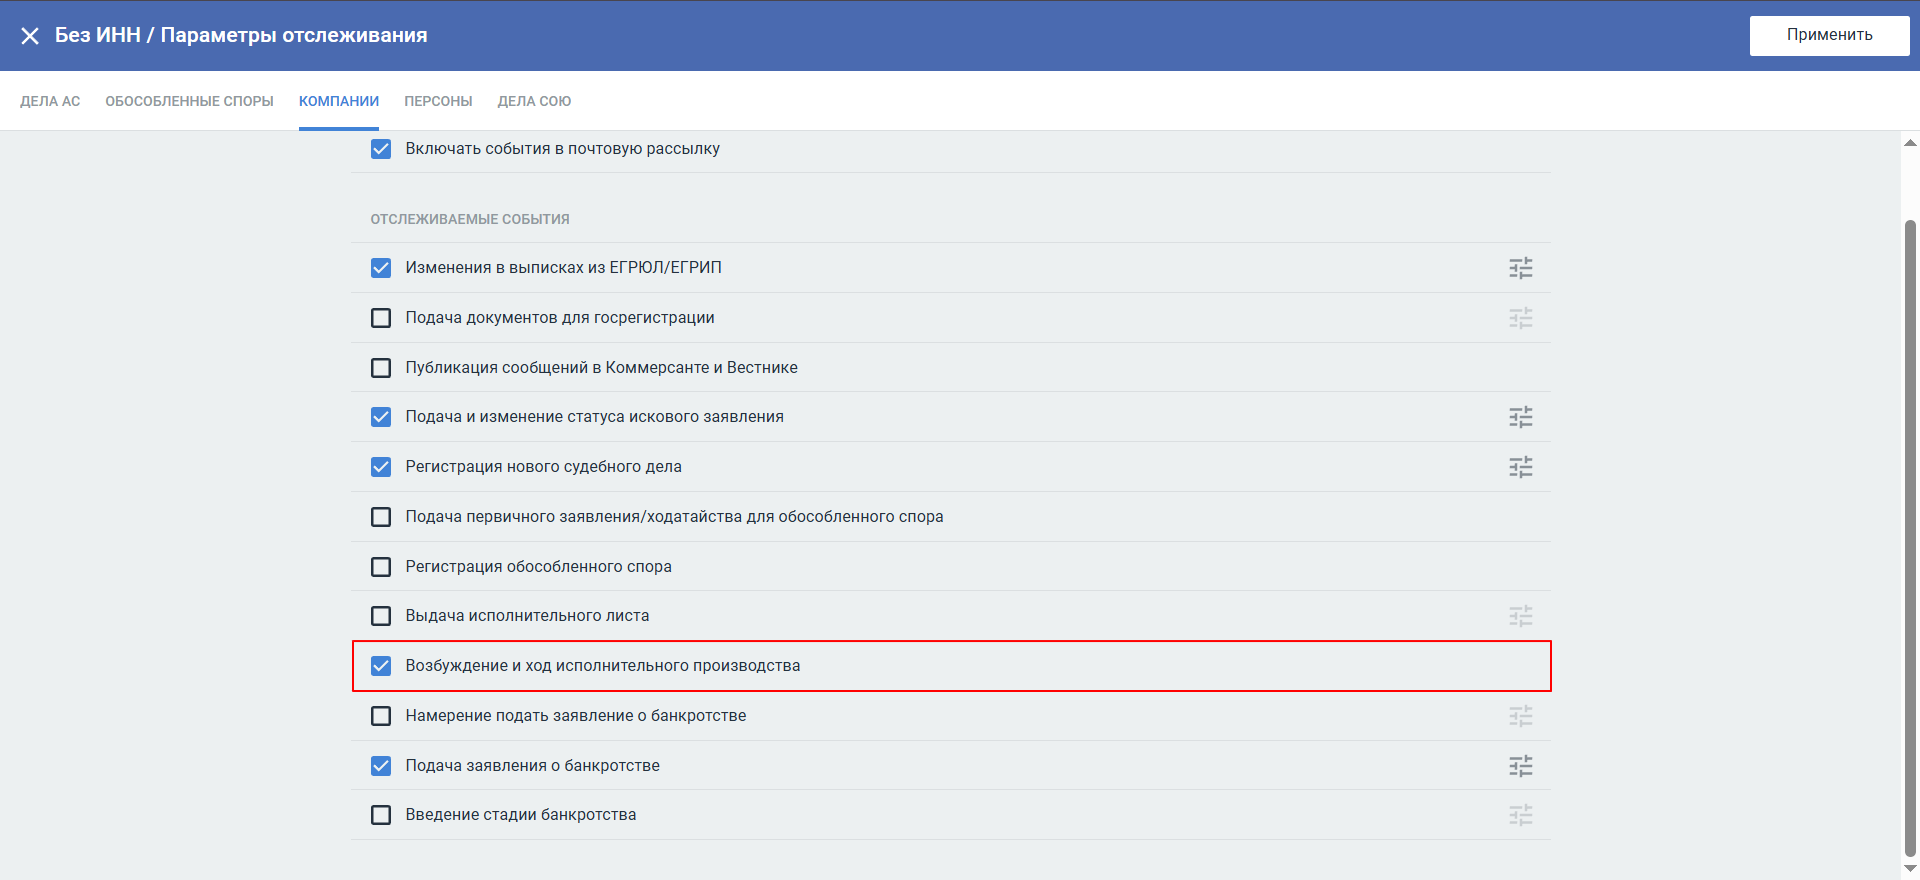
Task: Click the Без ИНН / Параметры отслеживания title
Action: pyautogui.click(x=241, y=35)
